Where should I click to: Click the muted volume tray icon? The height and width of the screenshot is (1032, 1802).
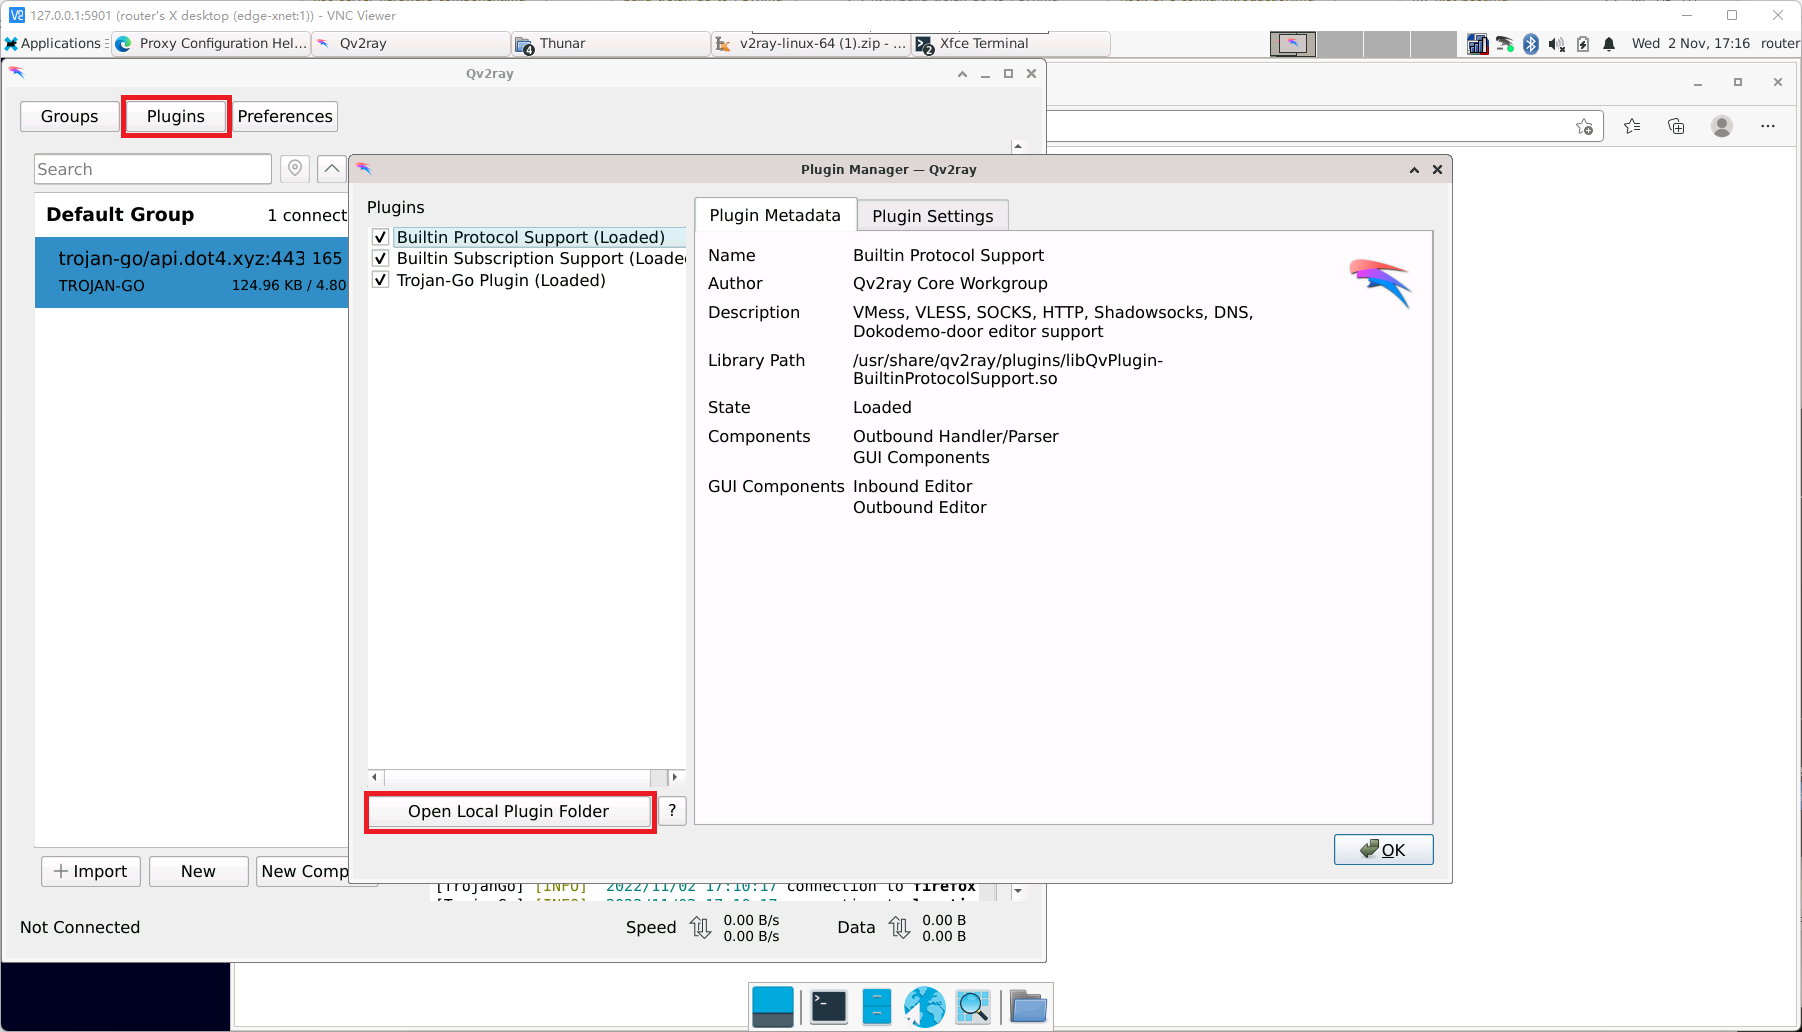point(1557,44)
